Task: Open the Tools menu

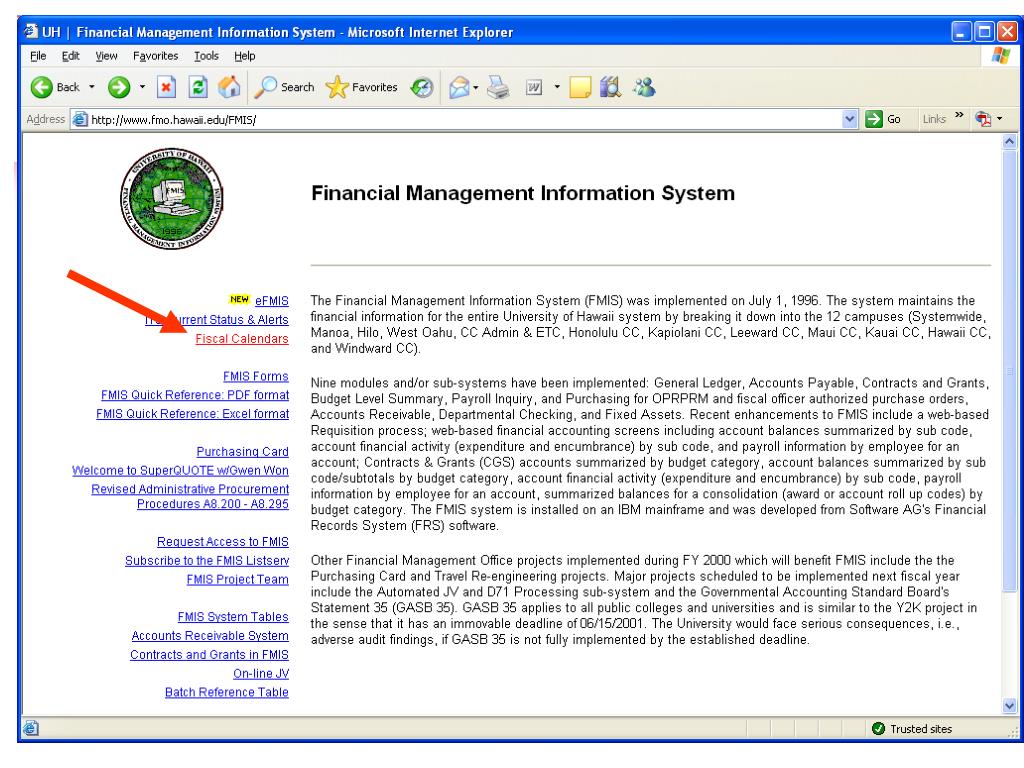Action: 206,56
